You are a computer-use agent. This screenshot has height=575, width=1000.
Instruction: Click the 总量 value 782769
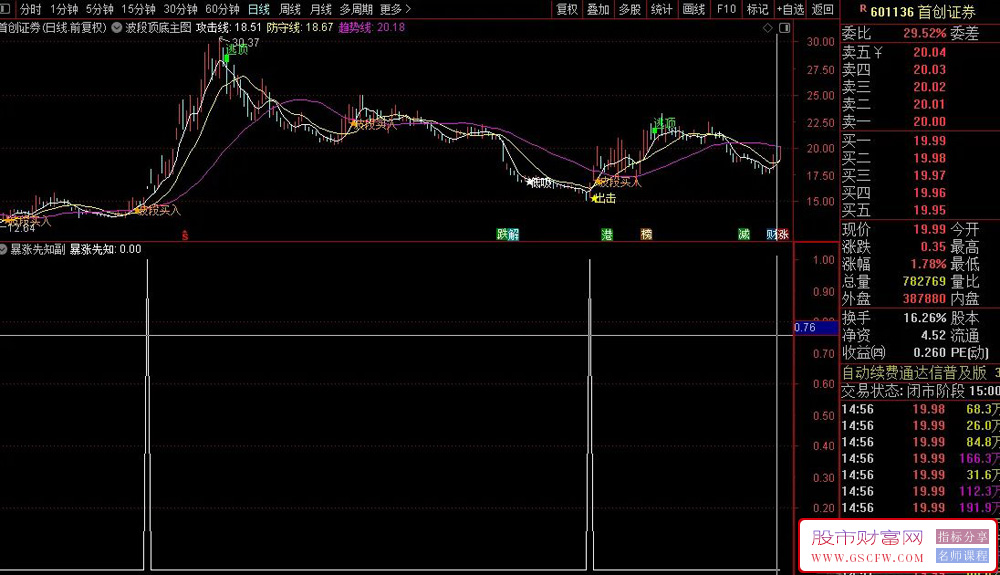tap(924, 281)
